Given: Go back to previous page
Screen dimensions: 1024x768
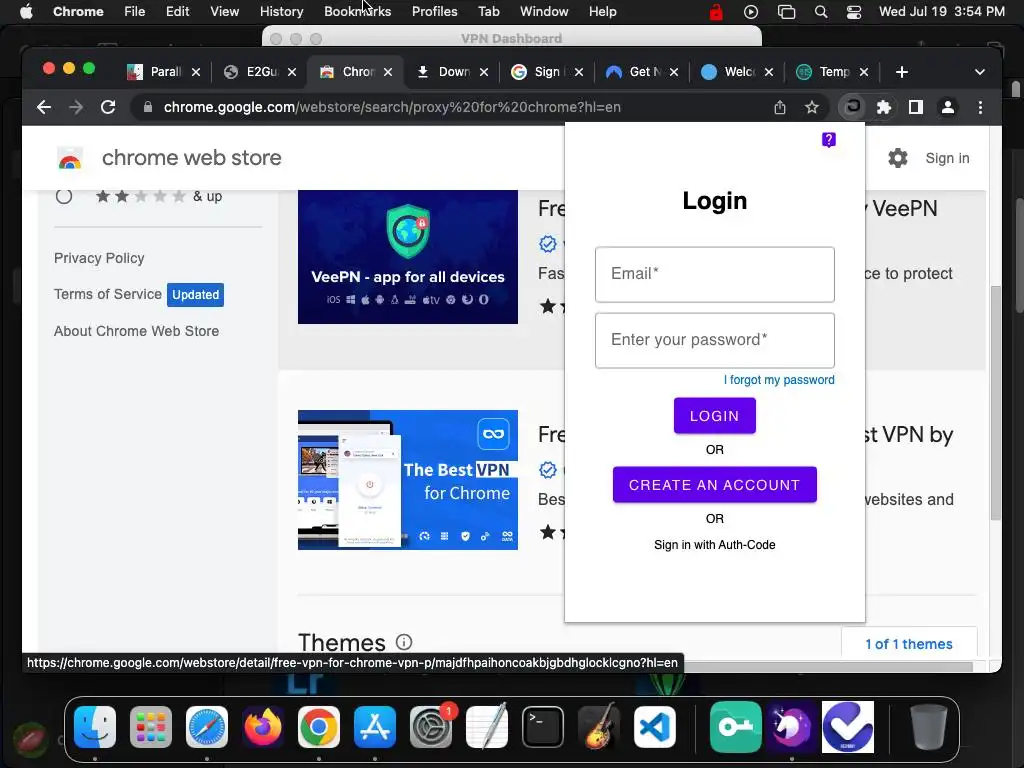Looking at the screenshot, I should tap(44, 107).
